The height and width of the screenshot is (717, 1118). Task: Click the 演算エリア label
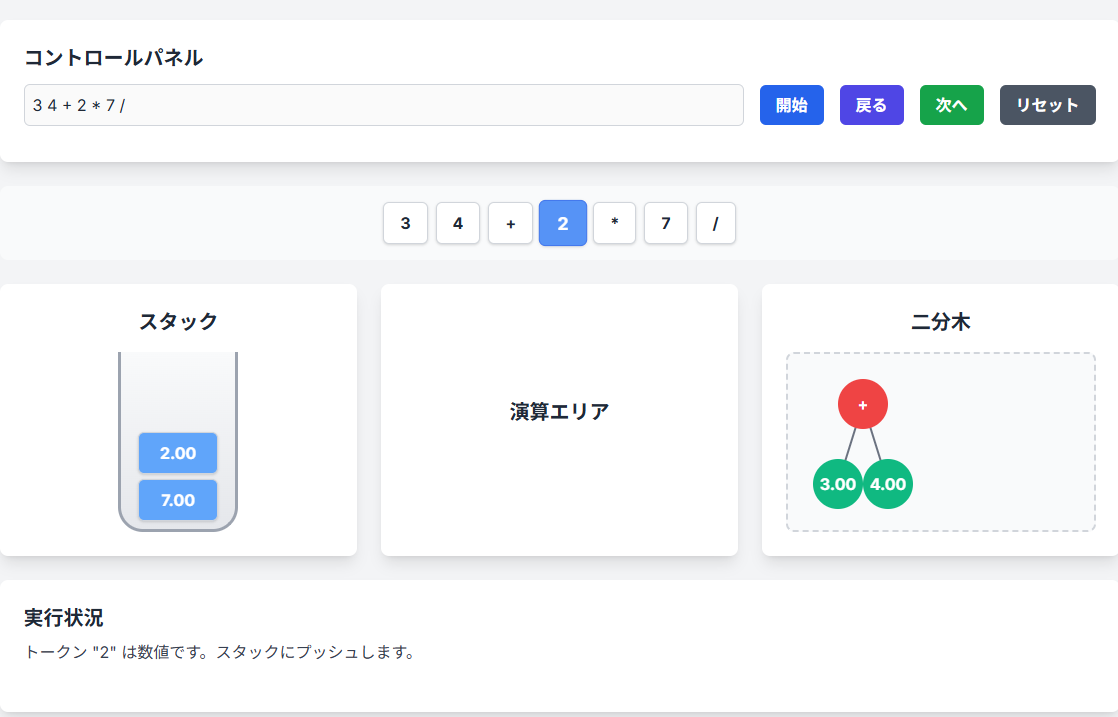[x=560, y=411]
